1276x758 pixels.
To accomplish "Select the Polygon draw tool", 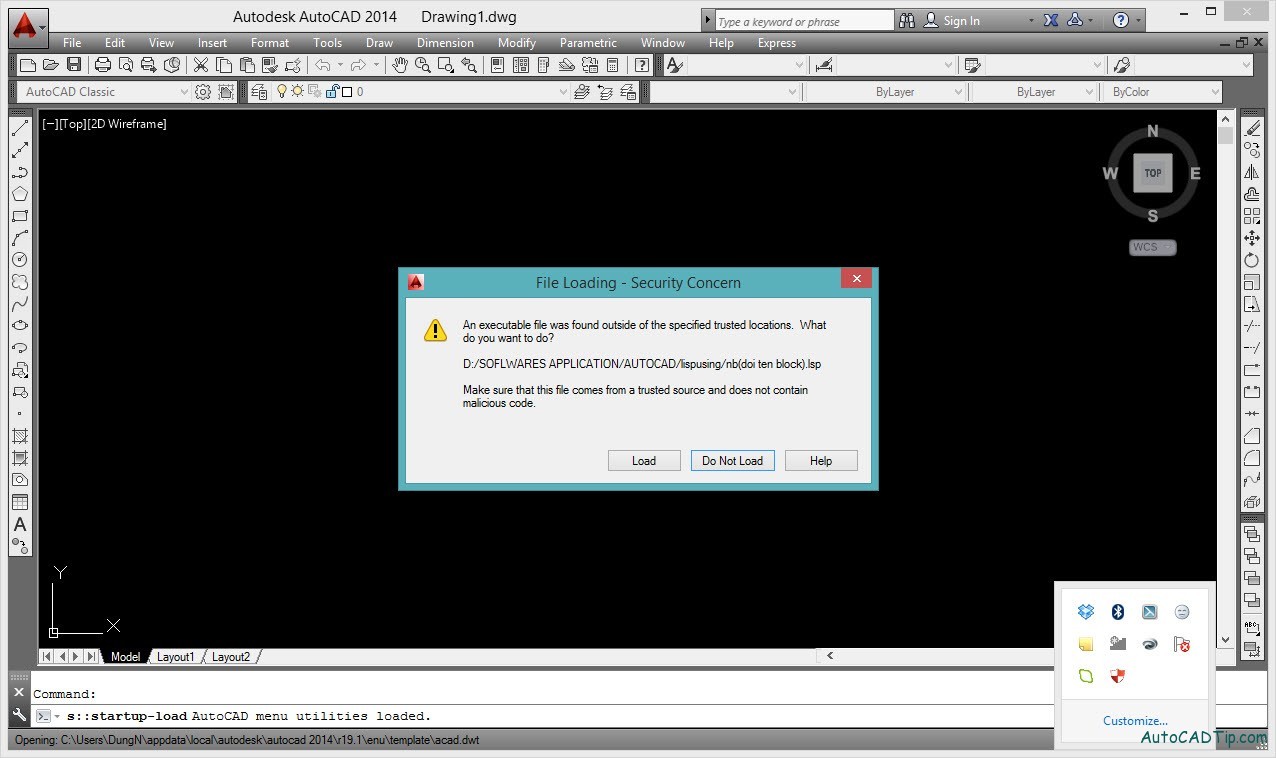I will click(x=20, y=194).
